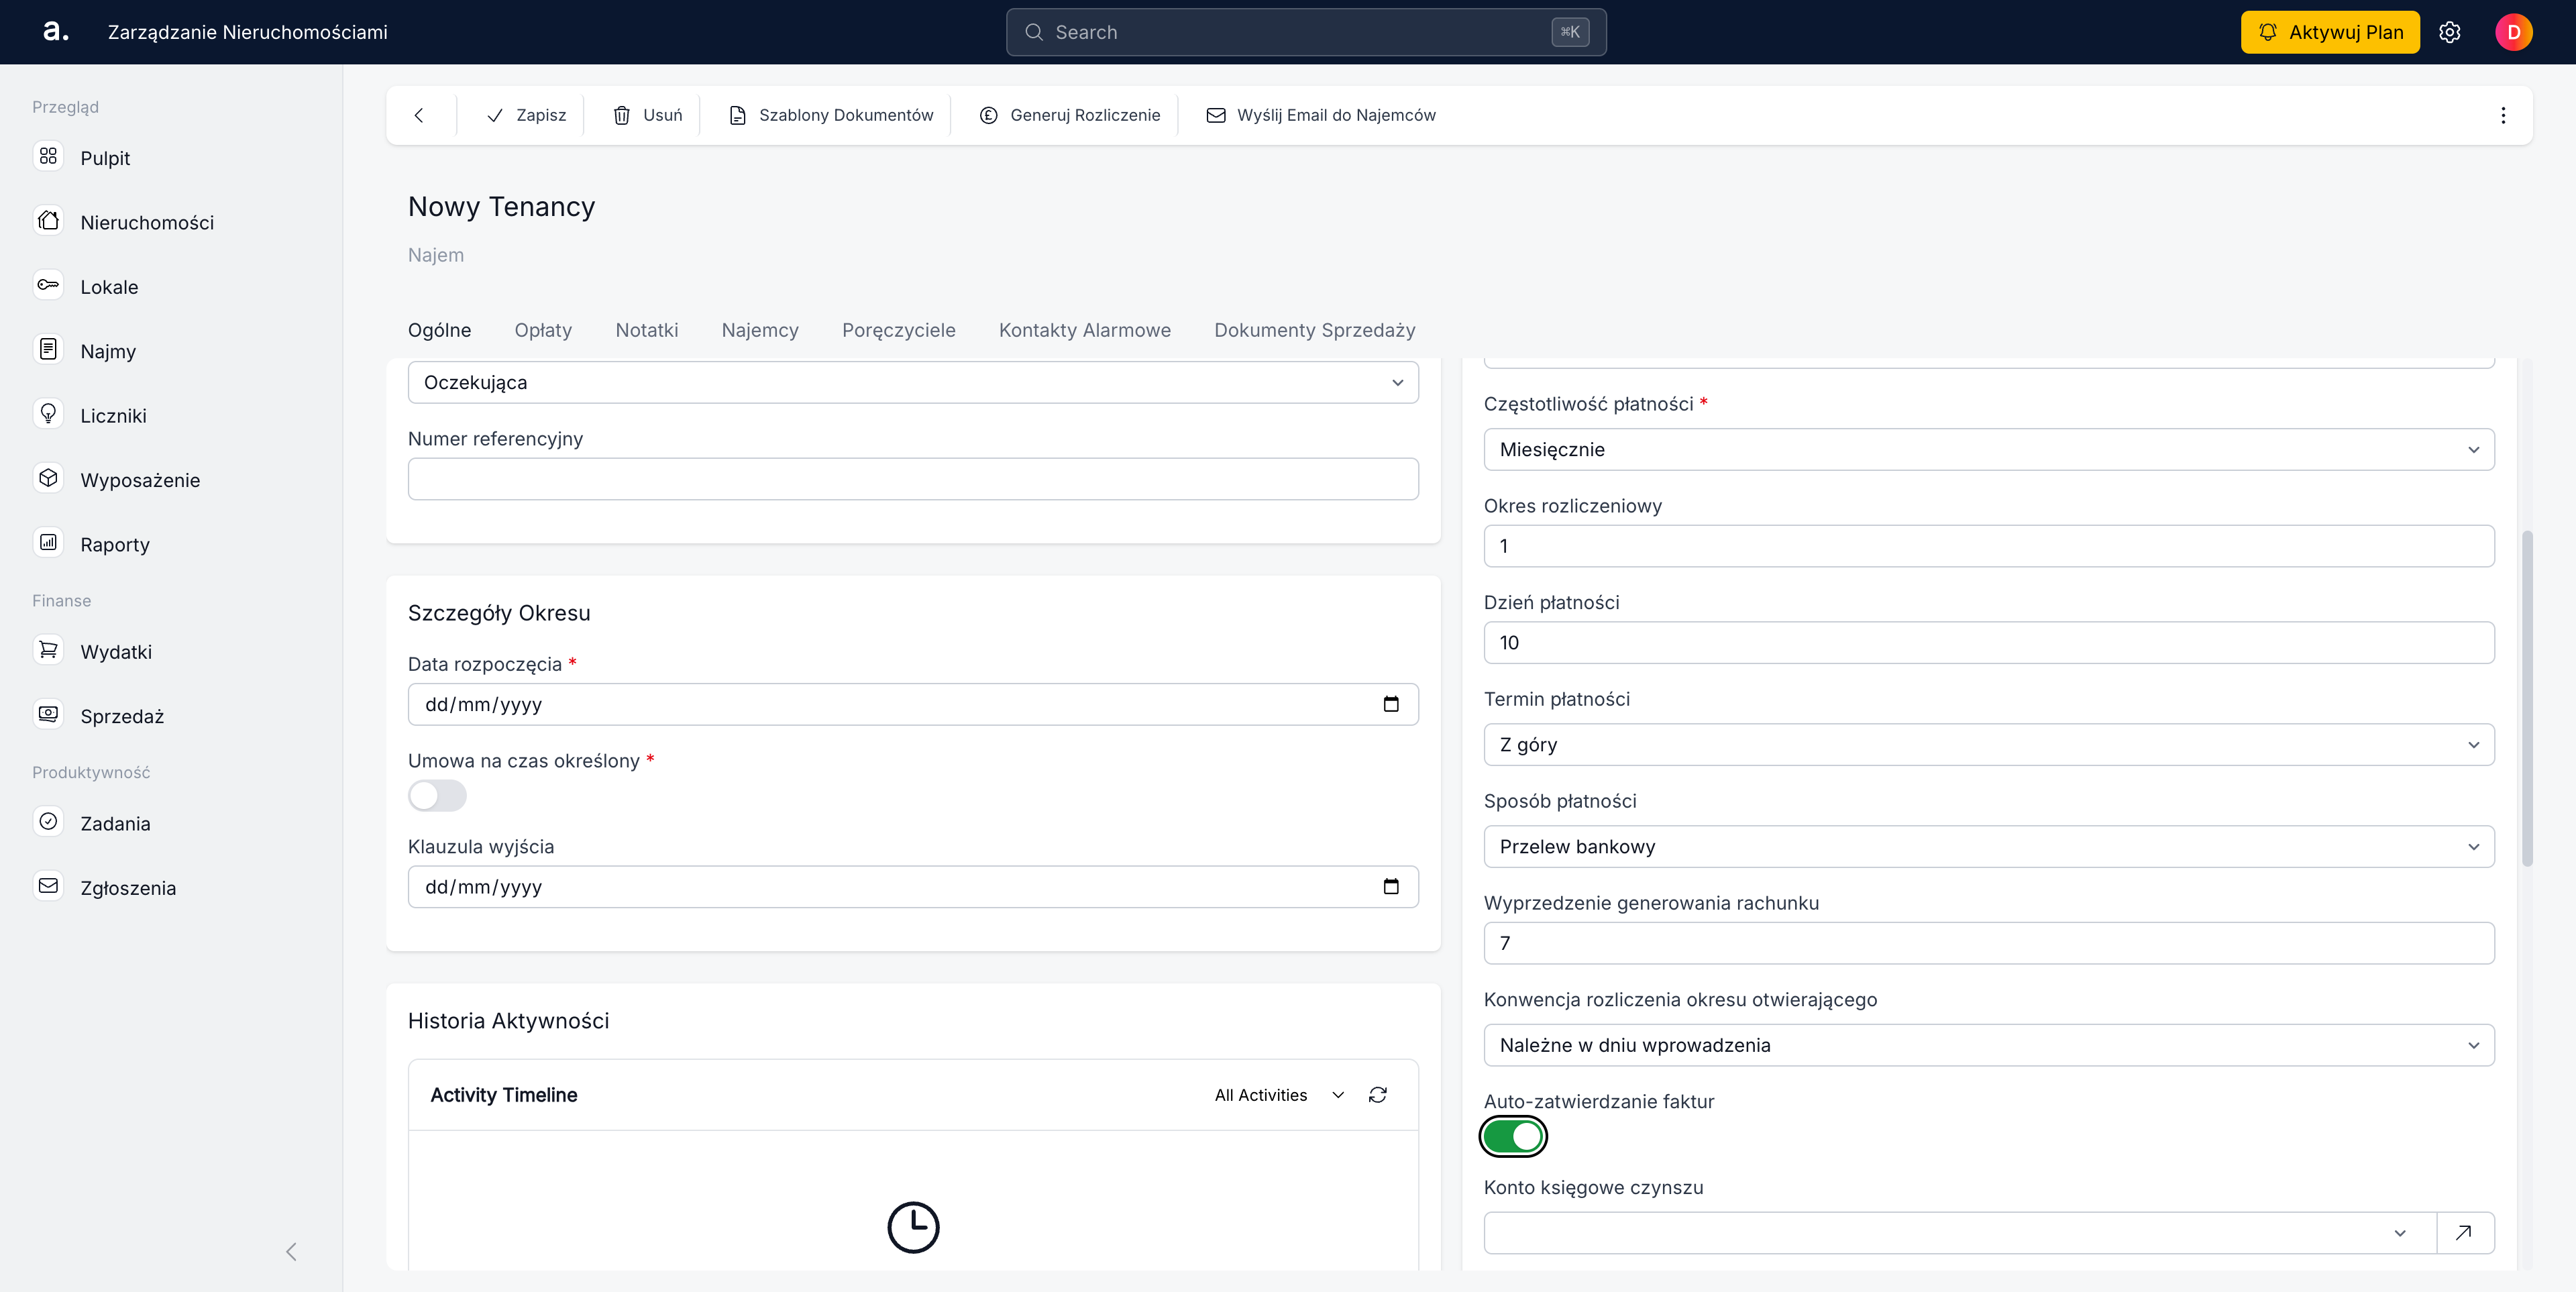Open user avatar D menu
This screenshot has width=2576, height=1292.
pos(2513,32)
